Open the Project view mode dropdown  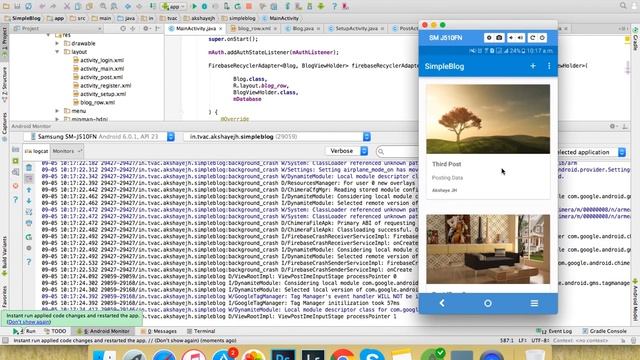[x=58, y=29]
